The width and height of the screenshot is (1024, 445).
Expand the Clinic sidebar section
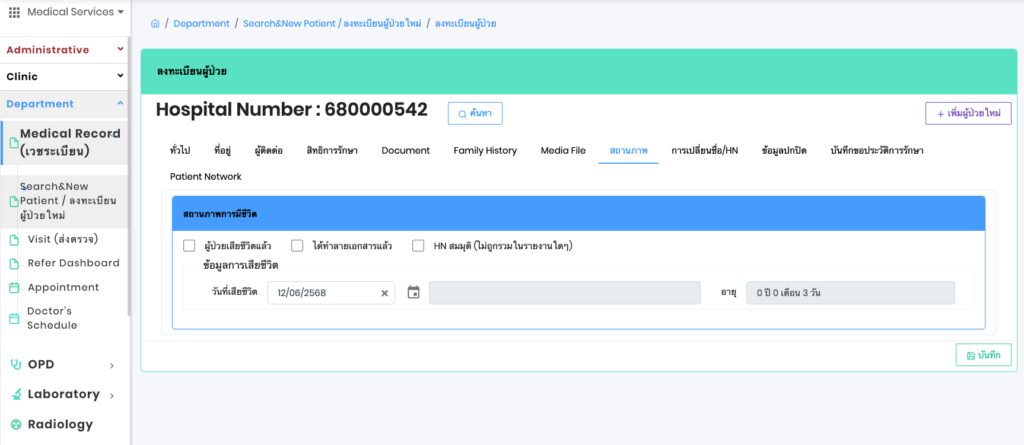(x=64, y=76)
